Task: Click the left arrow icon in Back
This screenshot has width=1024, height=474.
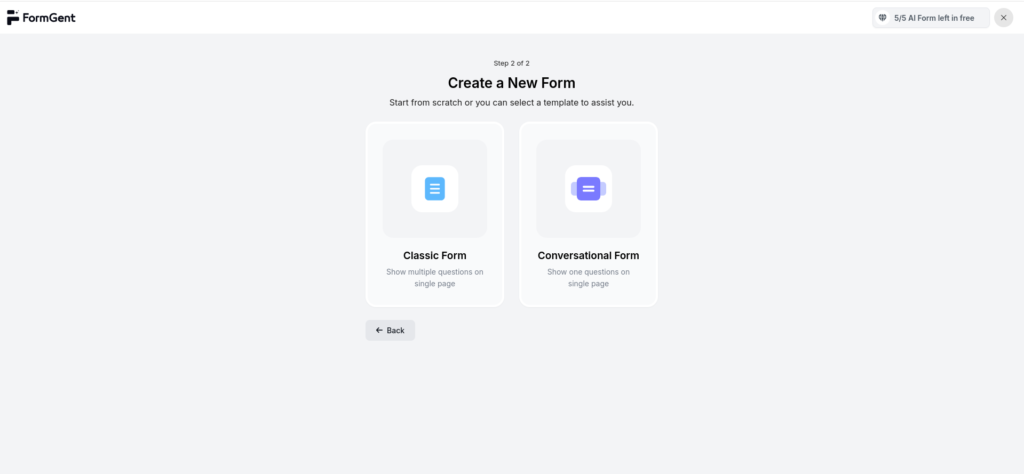Action: point(379,330)
